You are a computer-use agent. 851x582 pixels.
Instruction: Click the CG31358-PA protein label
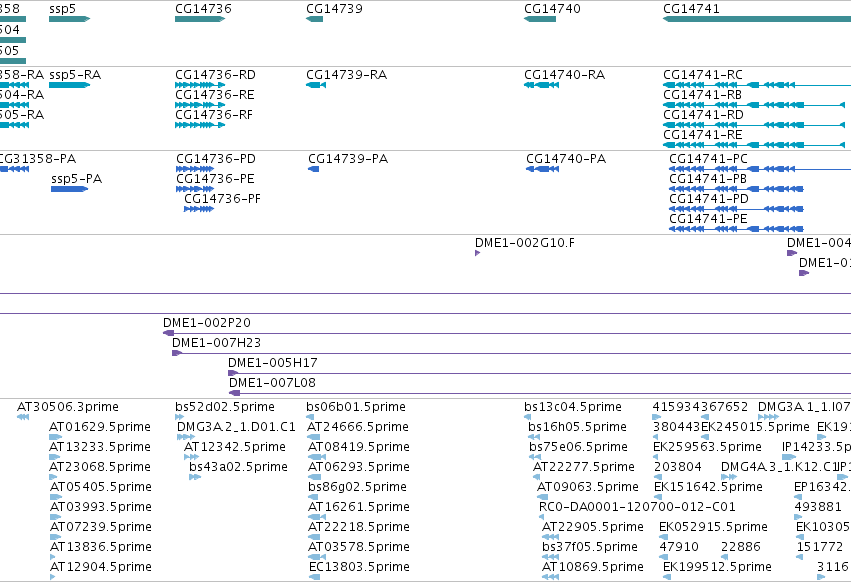click(38, 159)
